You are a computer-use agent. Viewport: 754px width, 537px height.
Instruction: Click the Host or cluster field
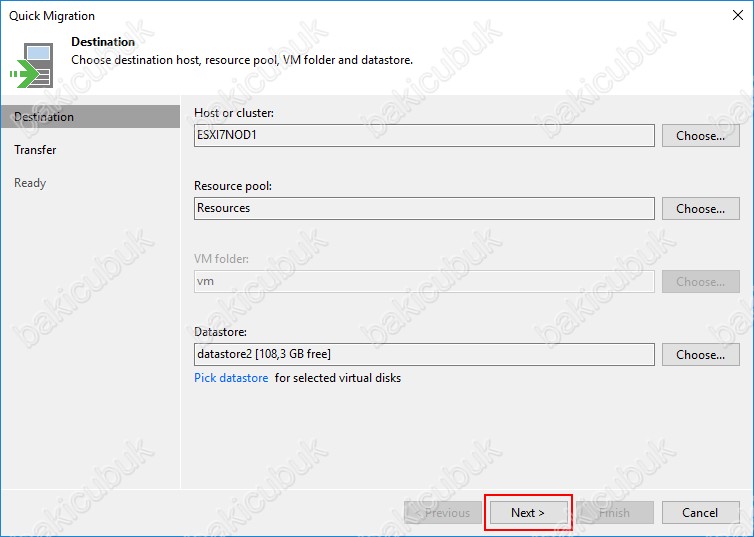click(424, 136)
